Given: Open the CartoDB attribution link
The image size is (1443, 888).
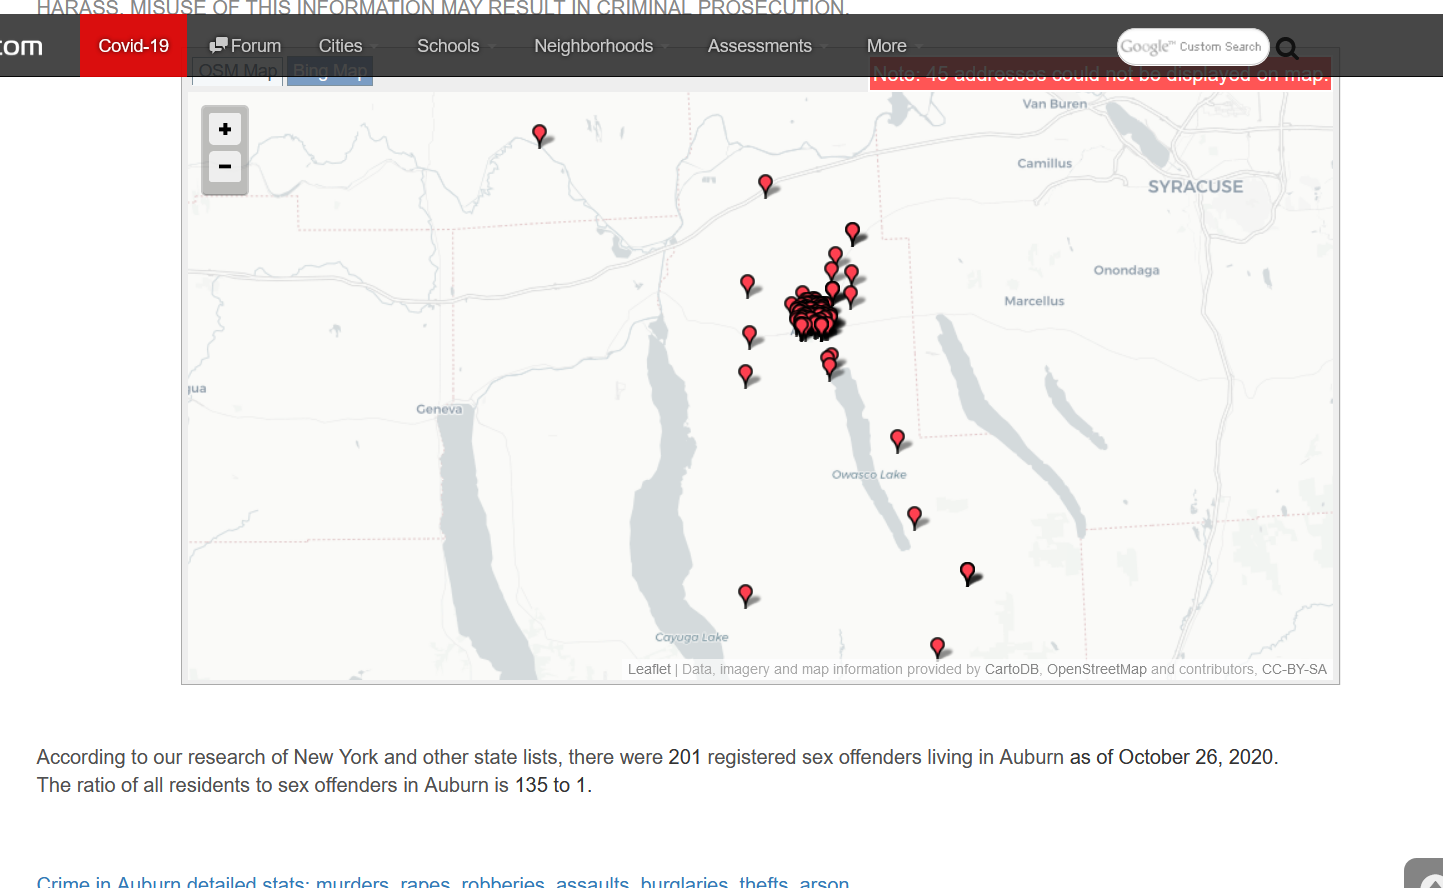Looking at the screenshot, I should click(1012, 670).
